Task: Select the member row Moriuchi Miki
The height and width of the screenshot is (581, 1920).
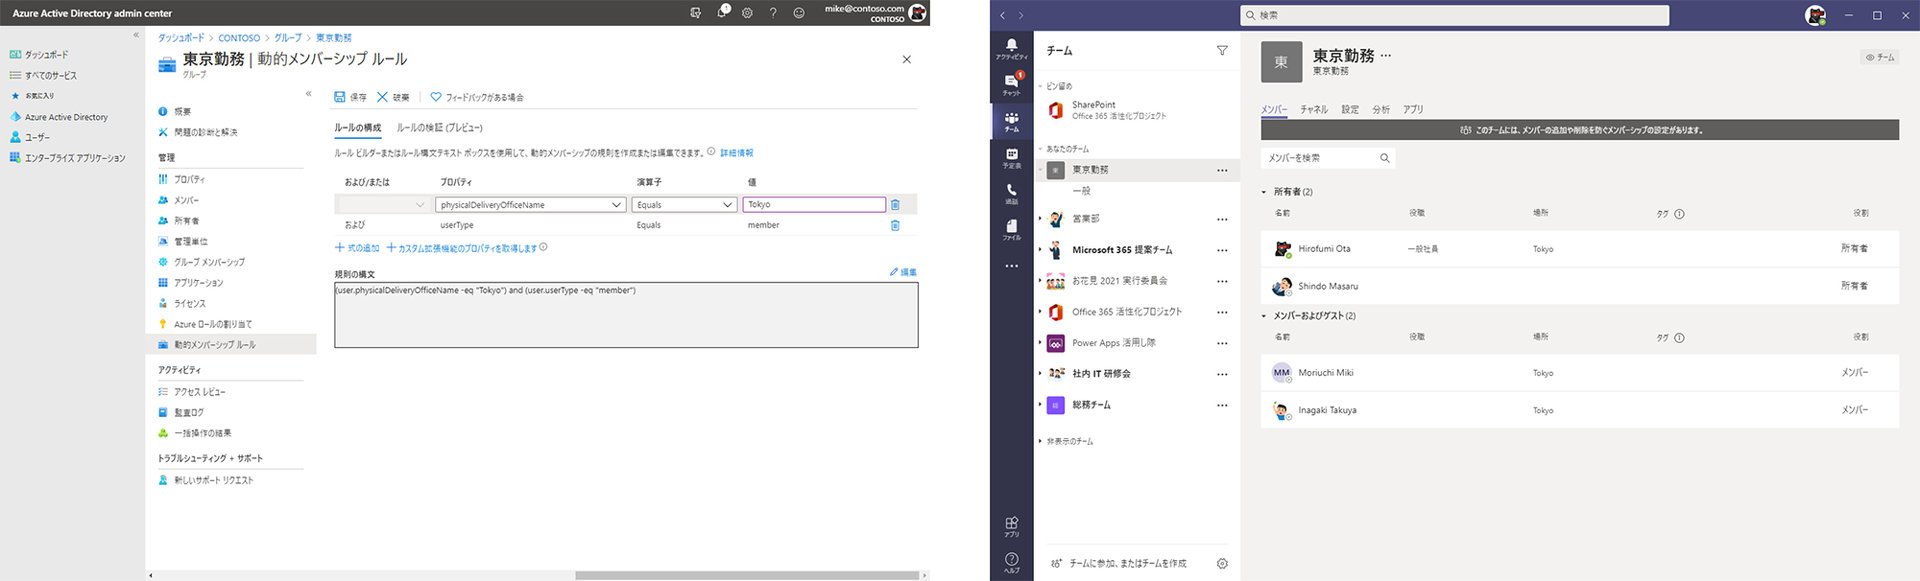Action: coord(1579,373)
